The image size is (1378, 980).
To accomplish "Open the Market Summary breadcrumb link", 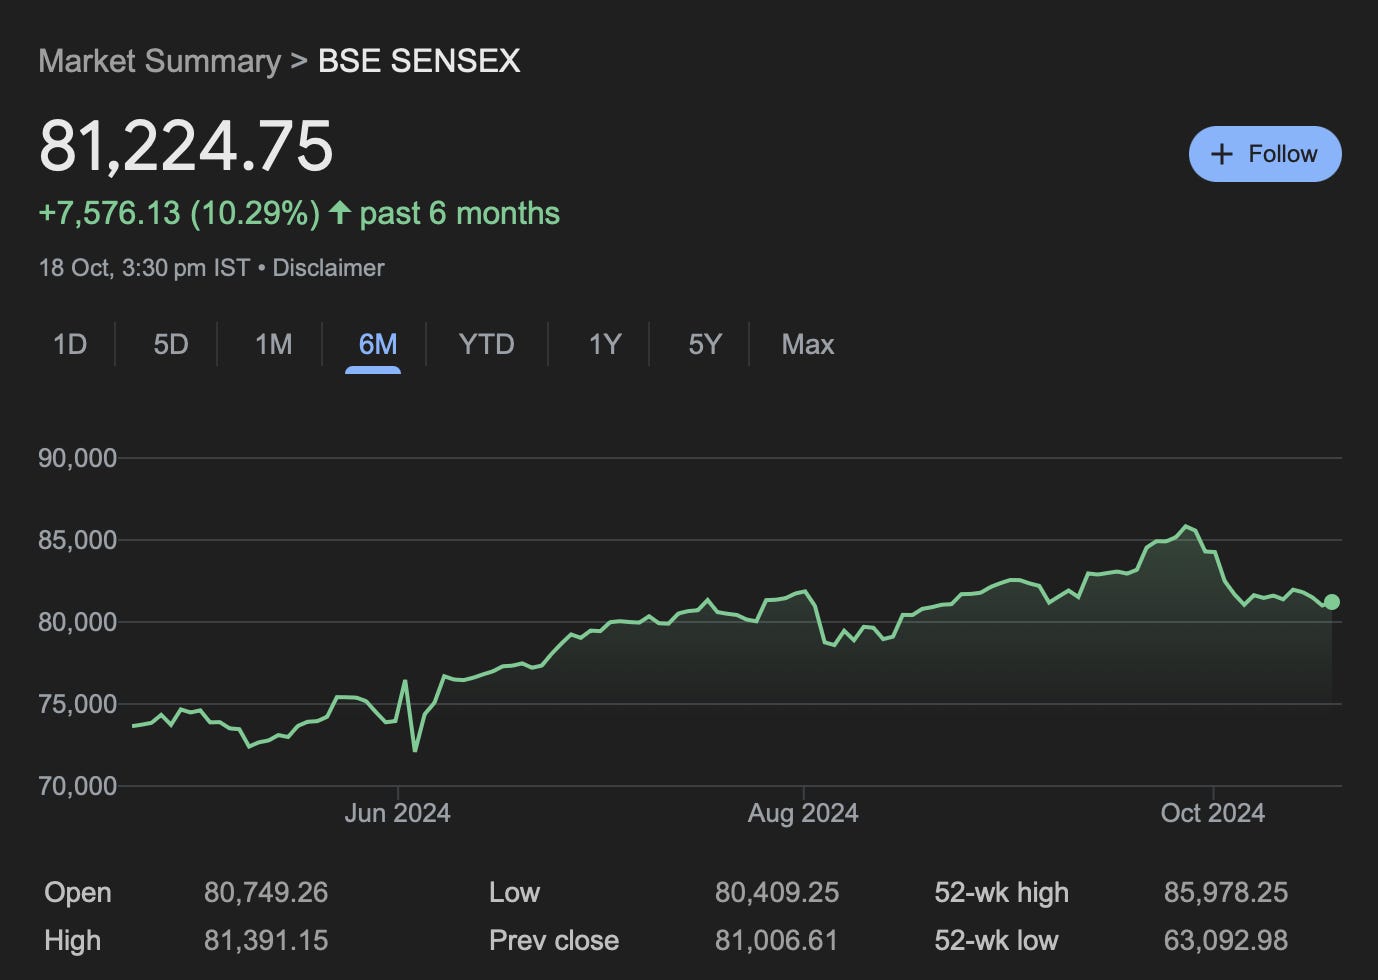I will click(x=160, y=61).
